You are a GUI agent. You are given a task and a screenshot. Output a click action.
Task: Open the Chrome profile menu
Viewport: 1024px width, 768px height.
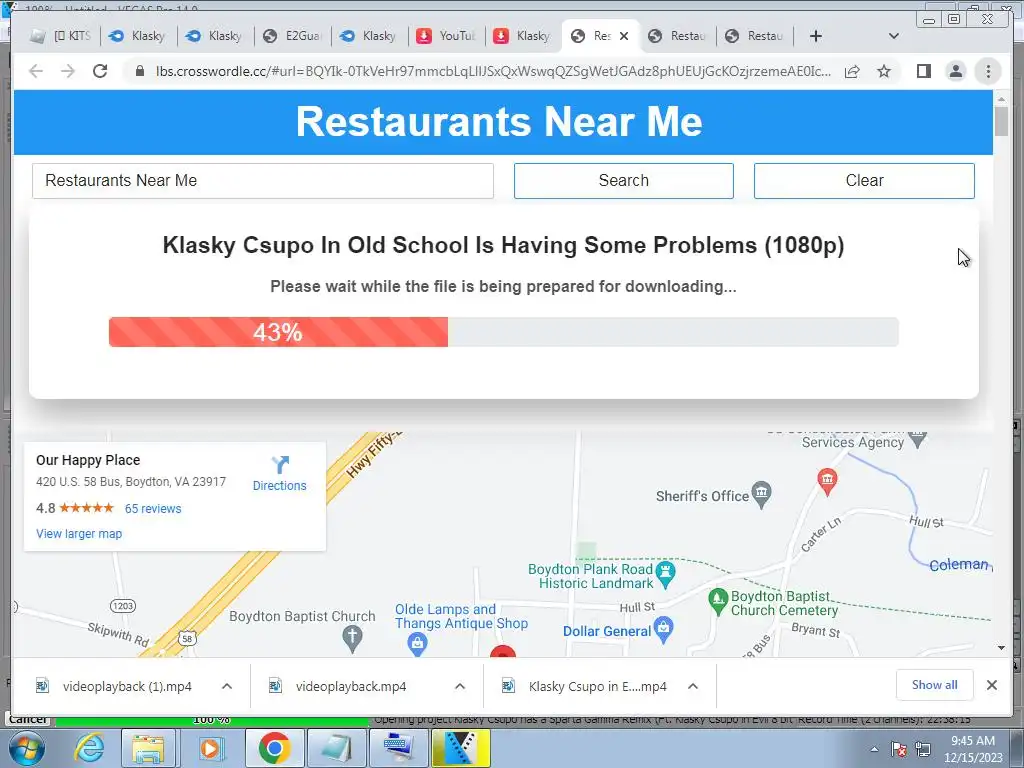click(955, 71)
